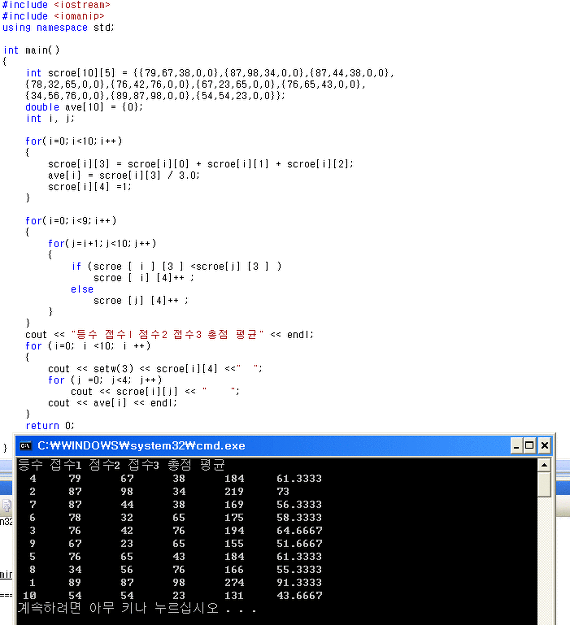
Task: Click the console vertical scrollbar thumb
Action: pyautogui.click(x=544, y=484)
